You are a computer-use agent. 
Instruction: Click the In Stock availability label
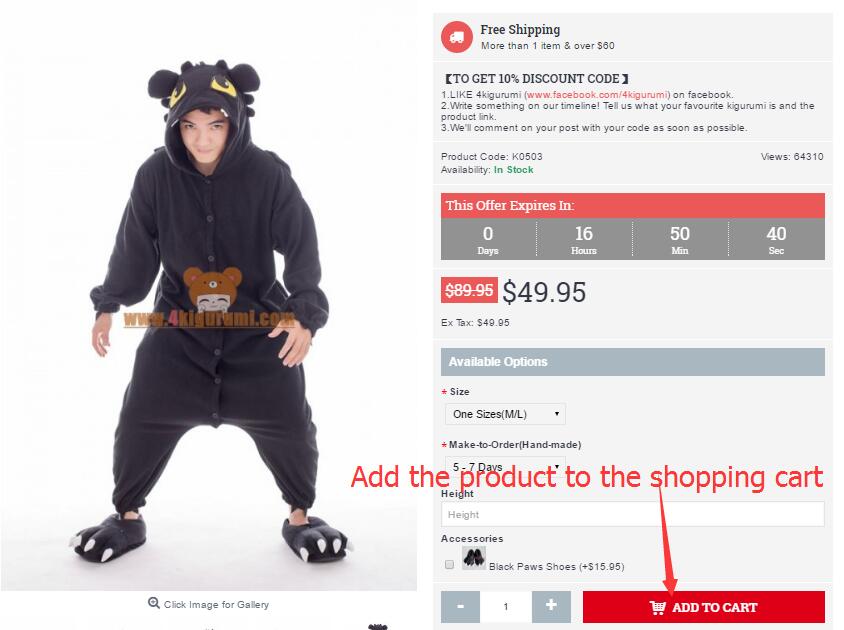click(514, 170)
